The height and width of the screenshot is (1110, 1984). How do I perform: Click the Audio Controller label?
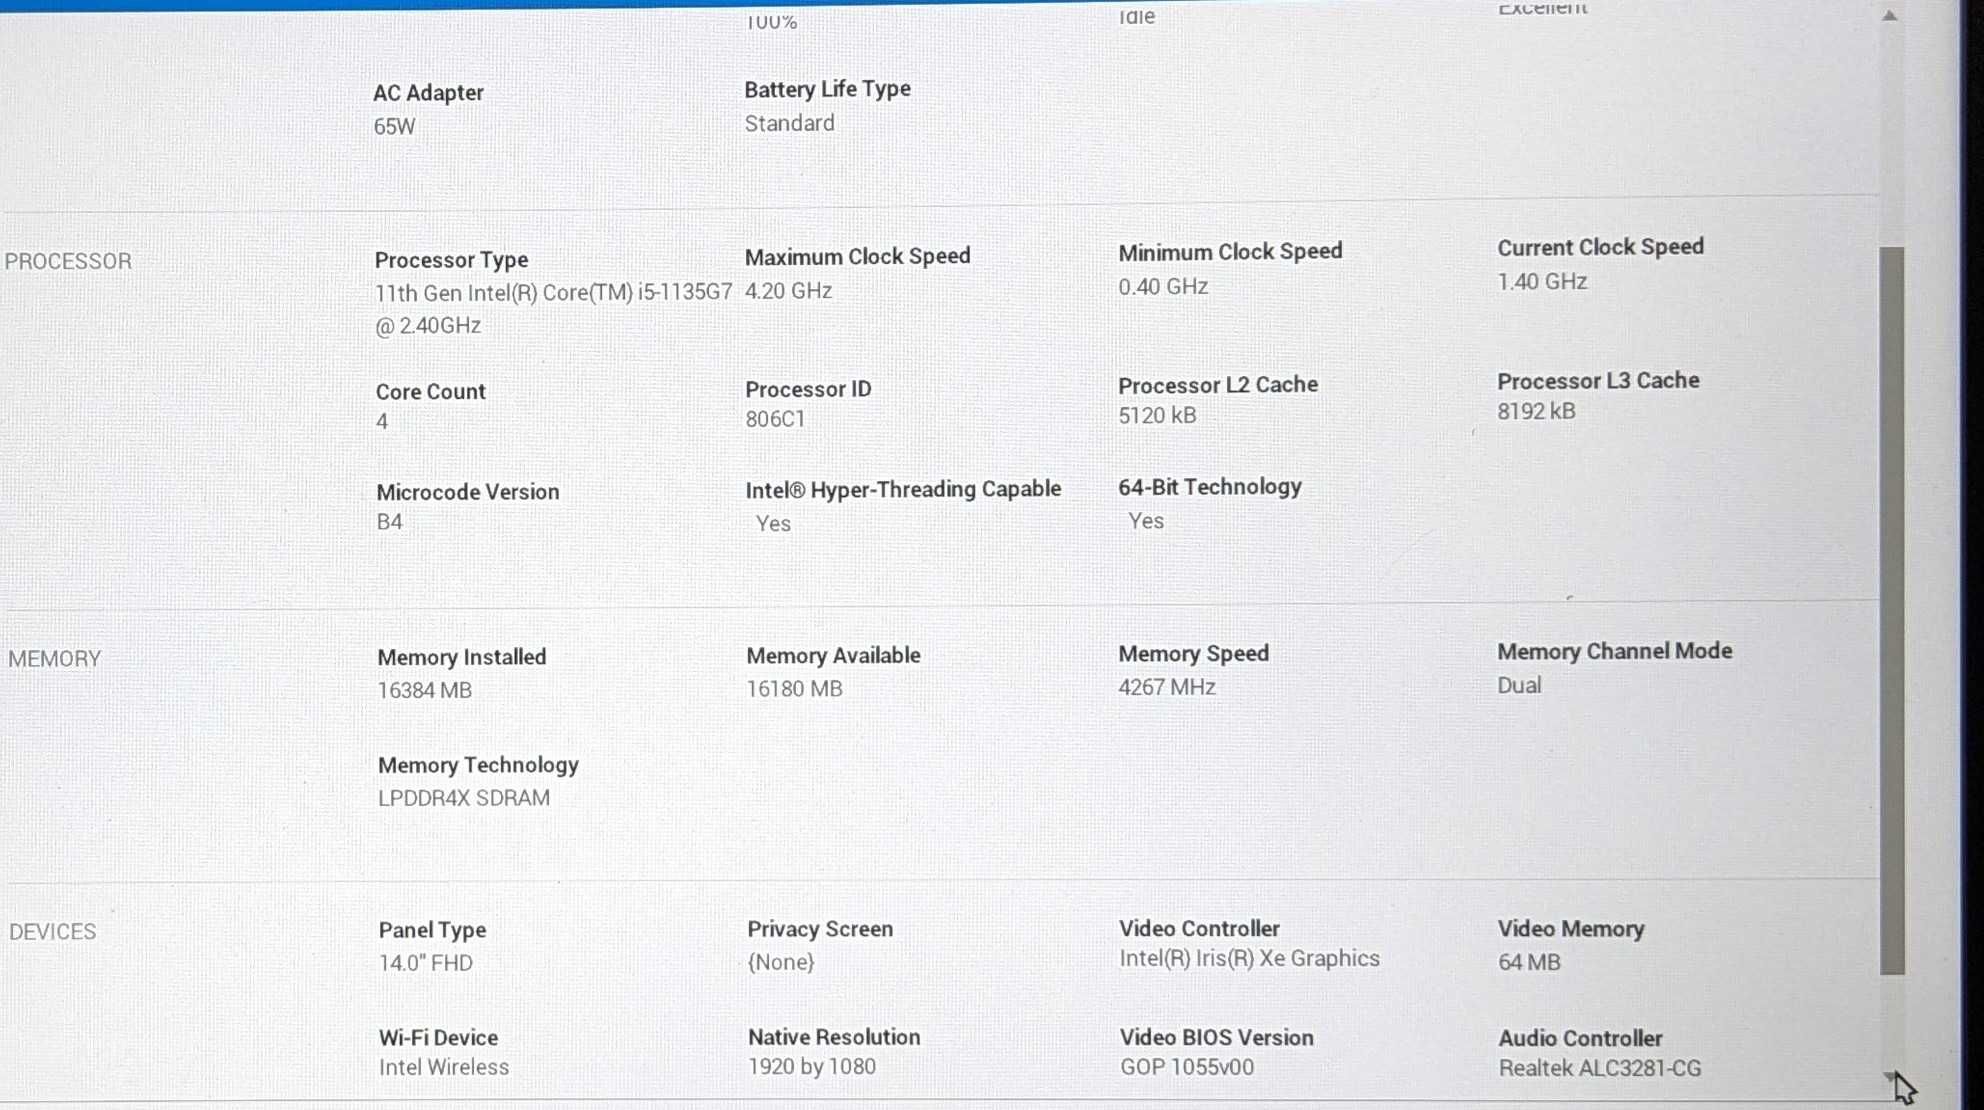tap(1580, 1039)
